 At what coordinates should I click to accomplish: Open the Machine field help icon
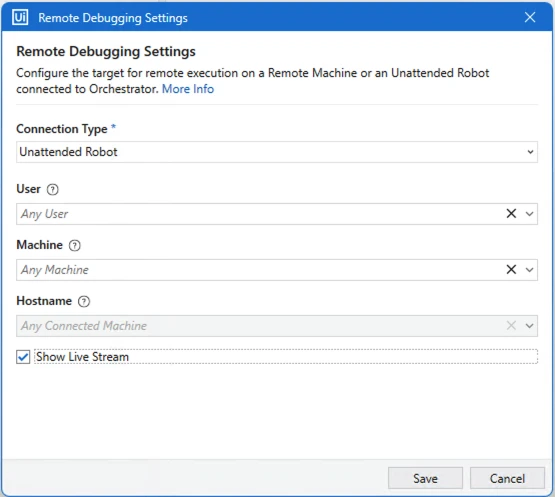[x=75, y=245]
